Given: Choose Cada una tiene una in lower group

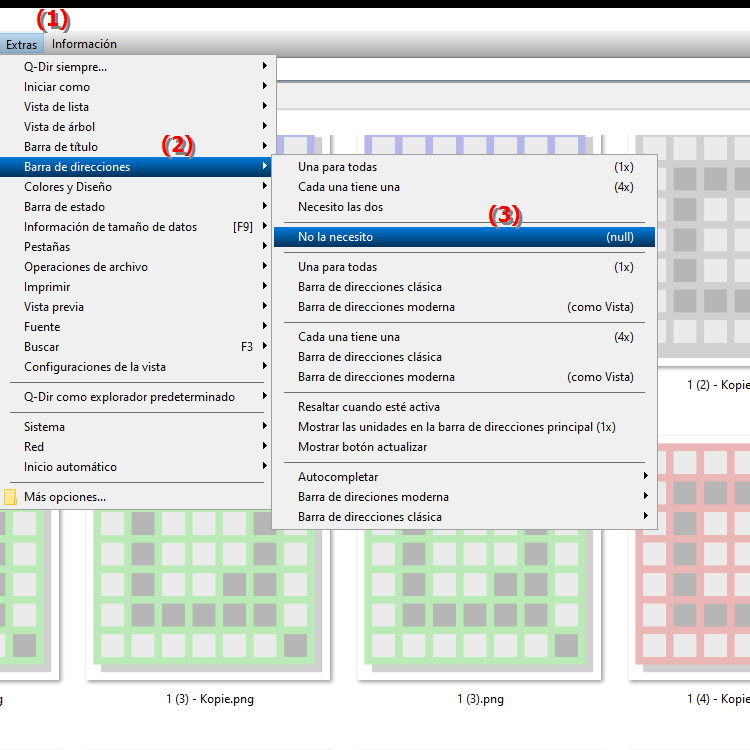Looking at the screenshot, I should click(x=464, y=337).
